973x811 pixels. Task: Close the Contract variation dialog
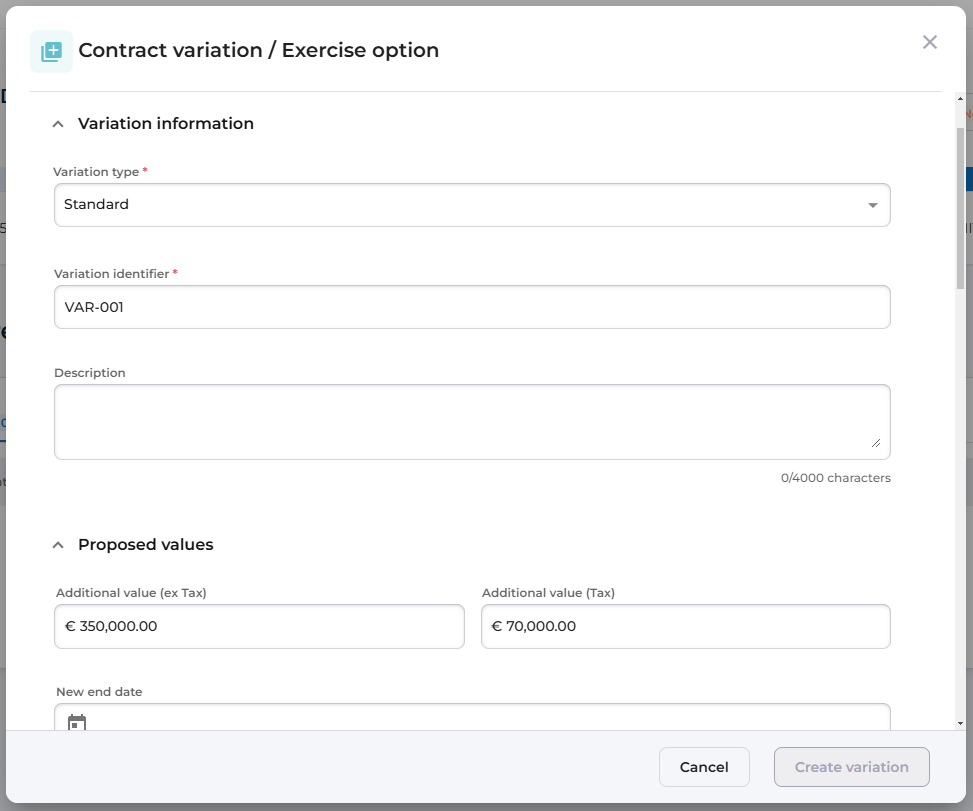click(x=930, y=42)
